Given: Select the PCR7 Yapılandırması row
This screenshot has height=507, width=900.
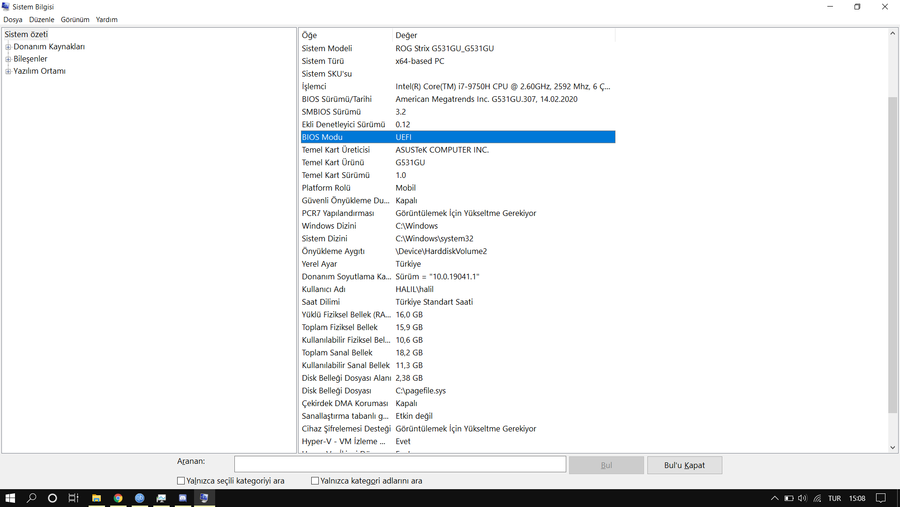Looking at the screenshot, I should pyautogui.click(x=457, y=213).
